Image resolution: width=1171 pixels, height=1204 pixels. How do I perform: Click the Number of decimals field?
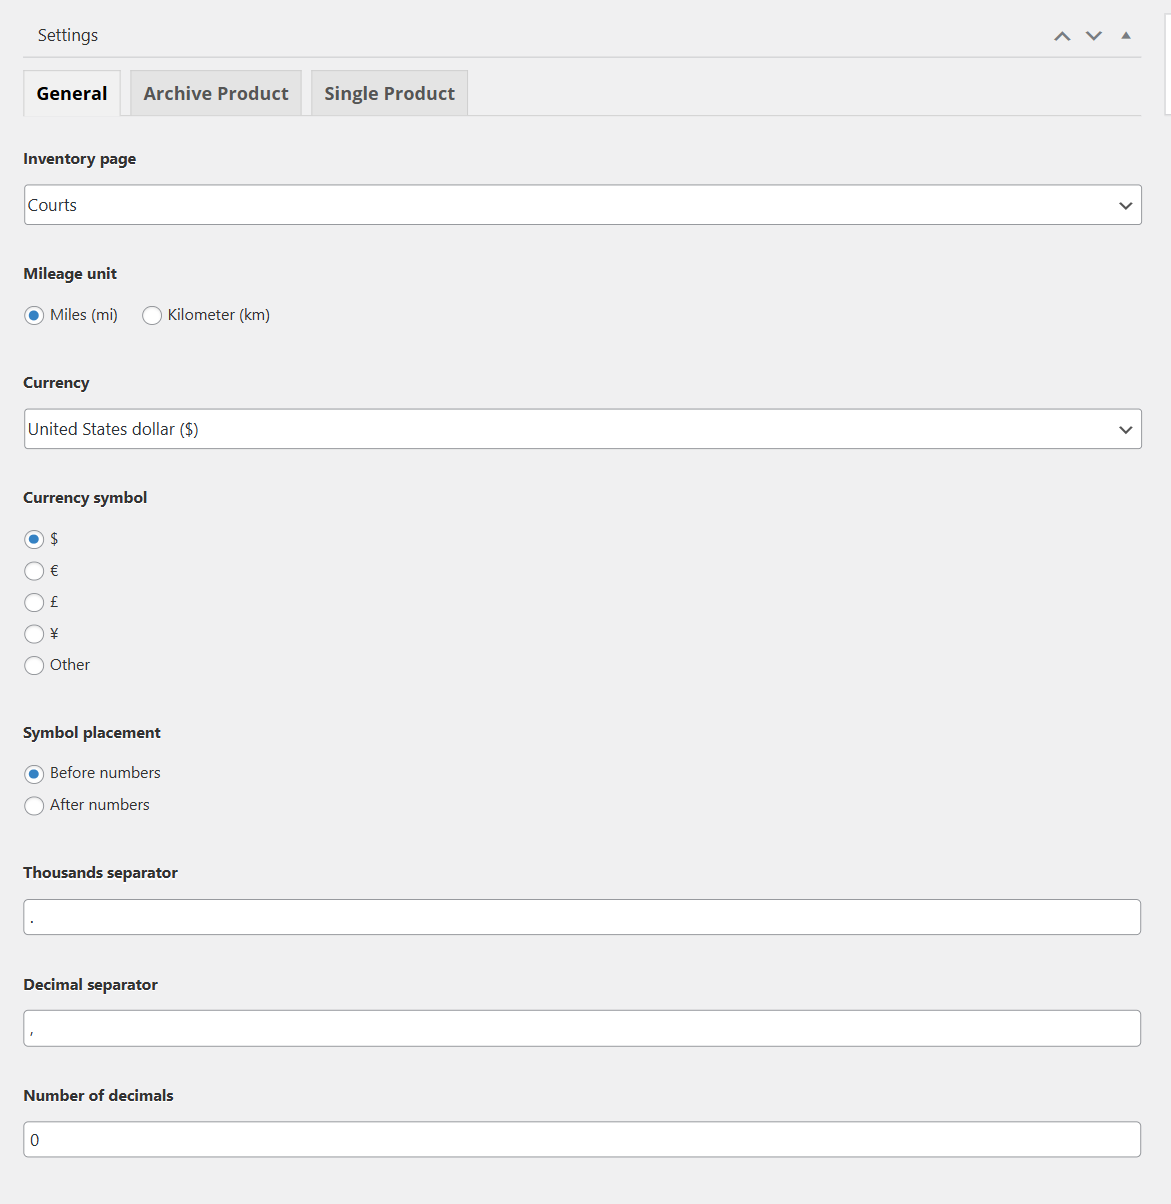[582, 1139]
